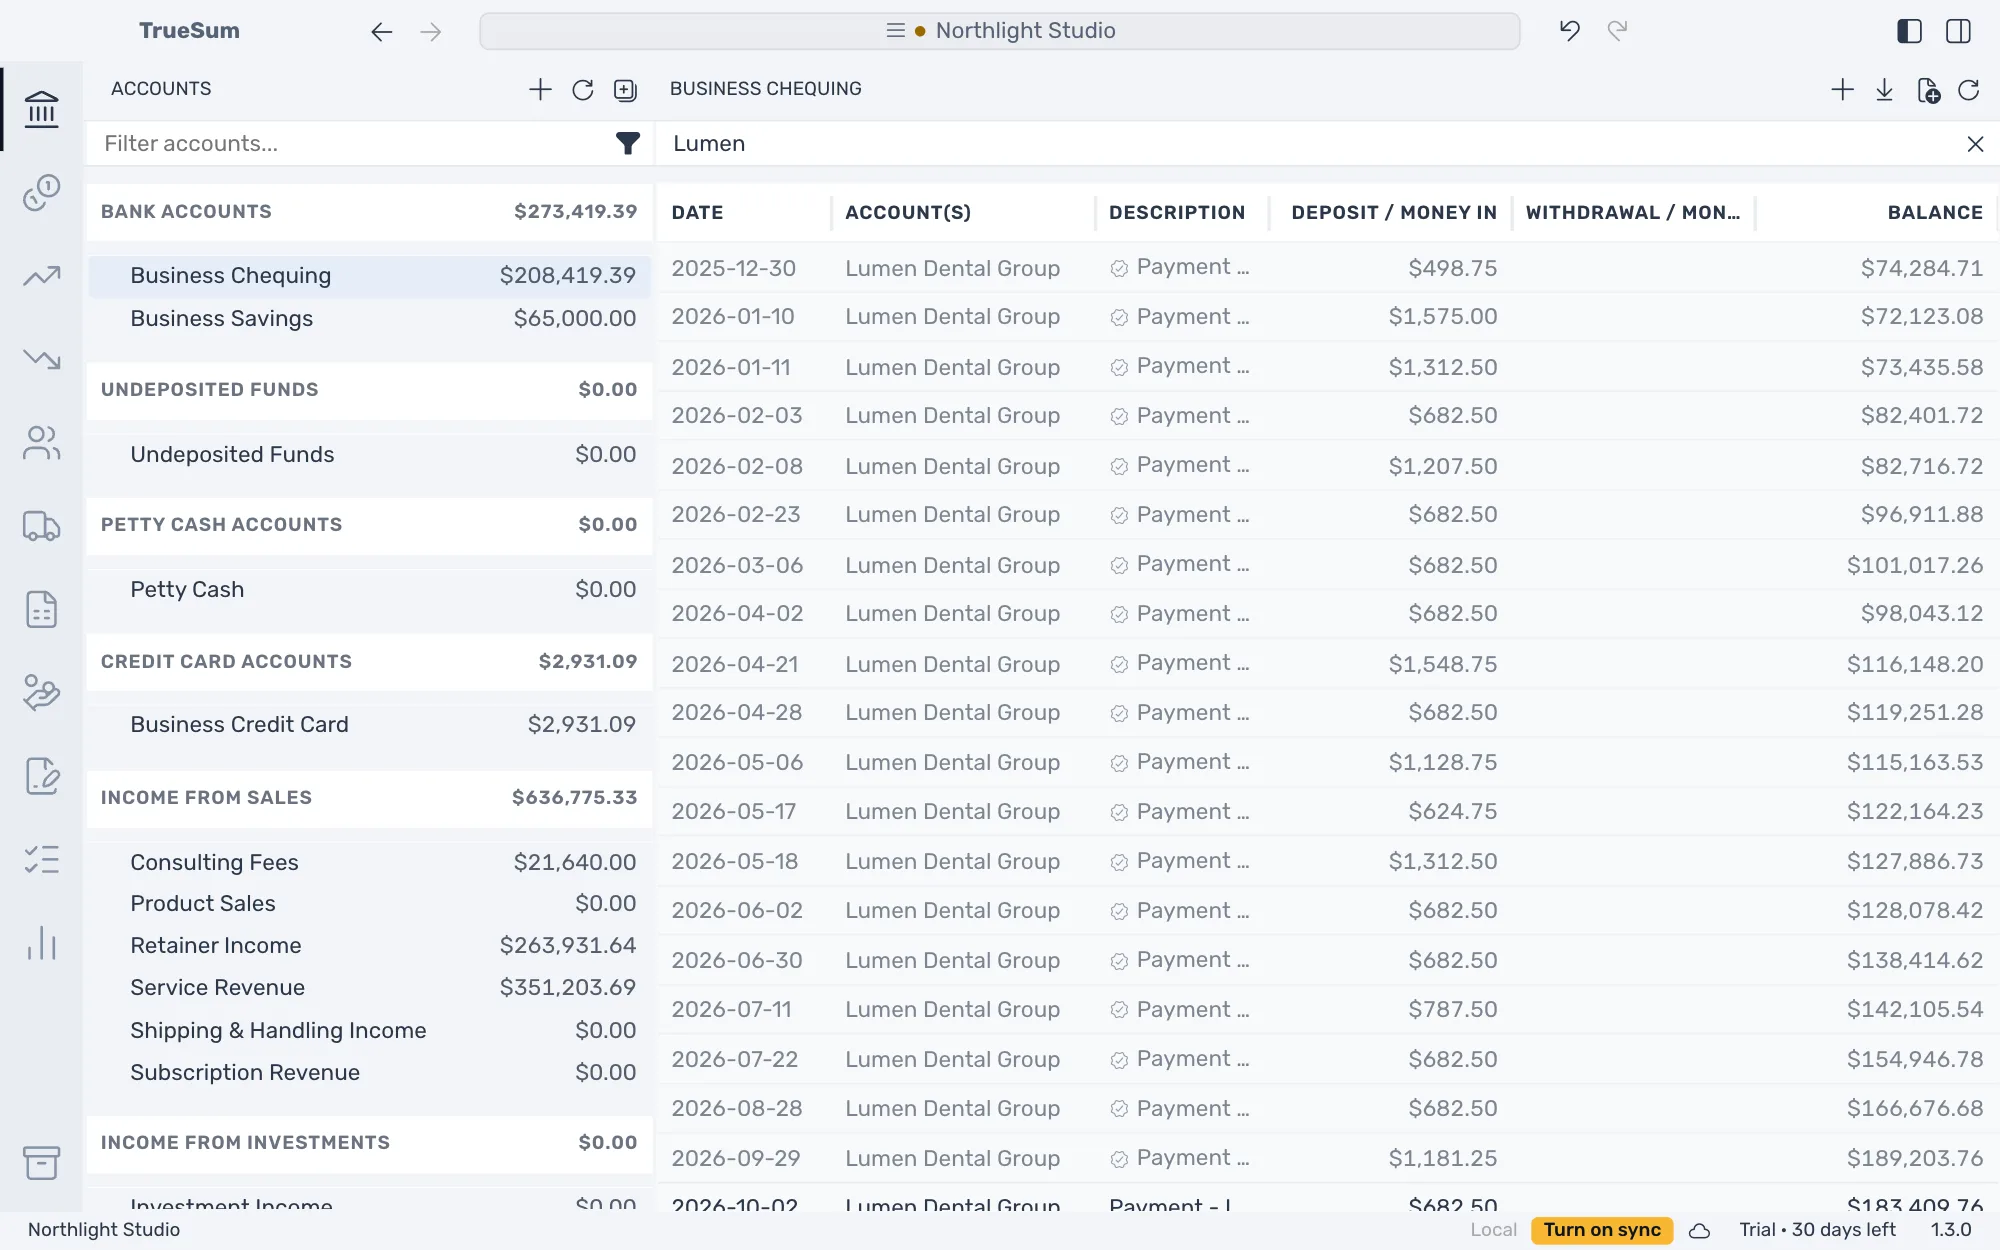Click Turn on sync button
2000x1250 pixels.
[1602, 1230]
